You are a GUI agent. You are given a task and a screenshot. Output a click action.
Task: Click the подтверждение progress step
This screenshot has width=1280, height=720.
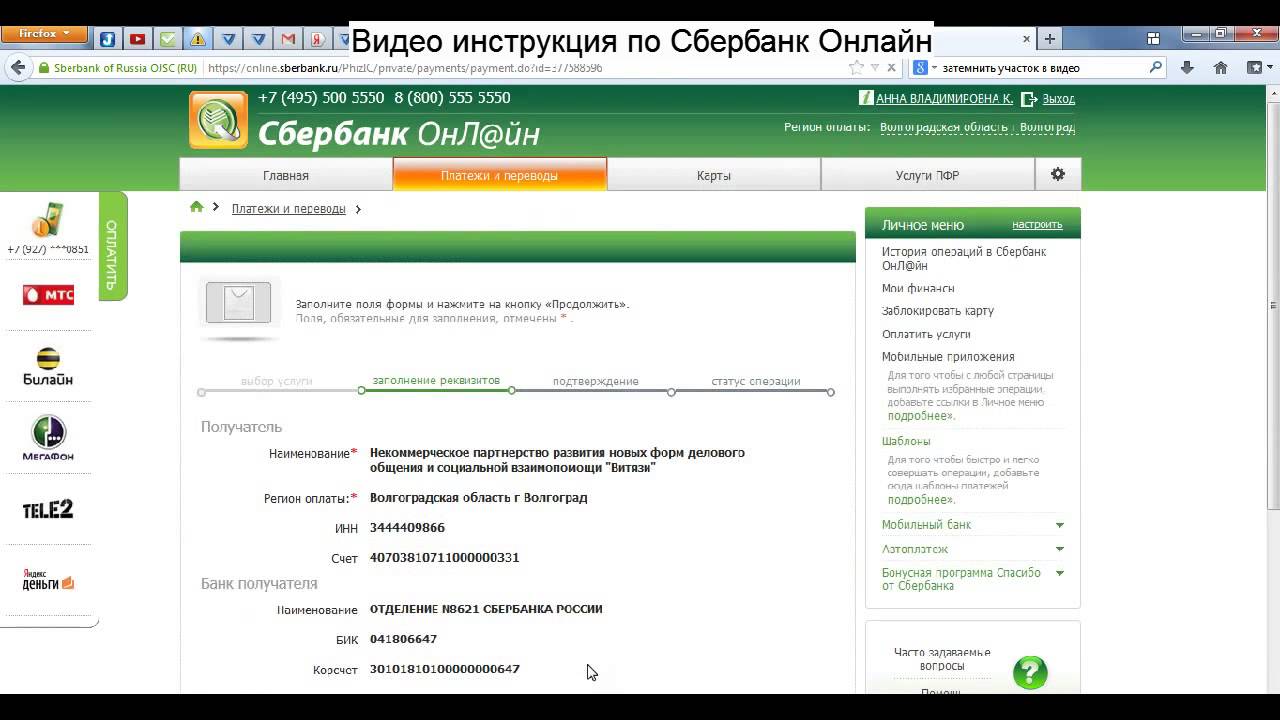tap(595, 381)
